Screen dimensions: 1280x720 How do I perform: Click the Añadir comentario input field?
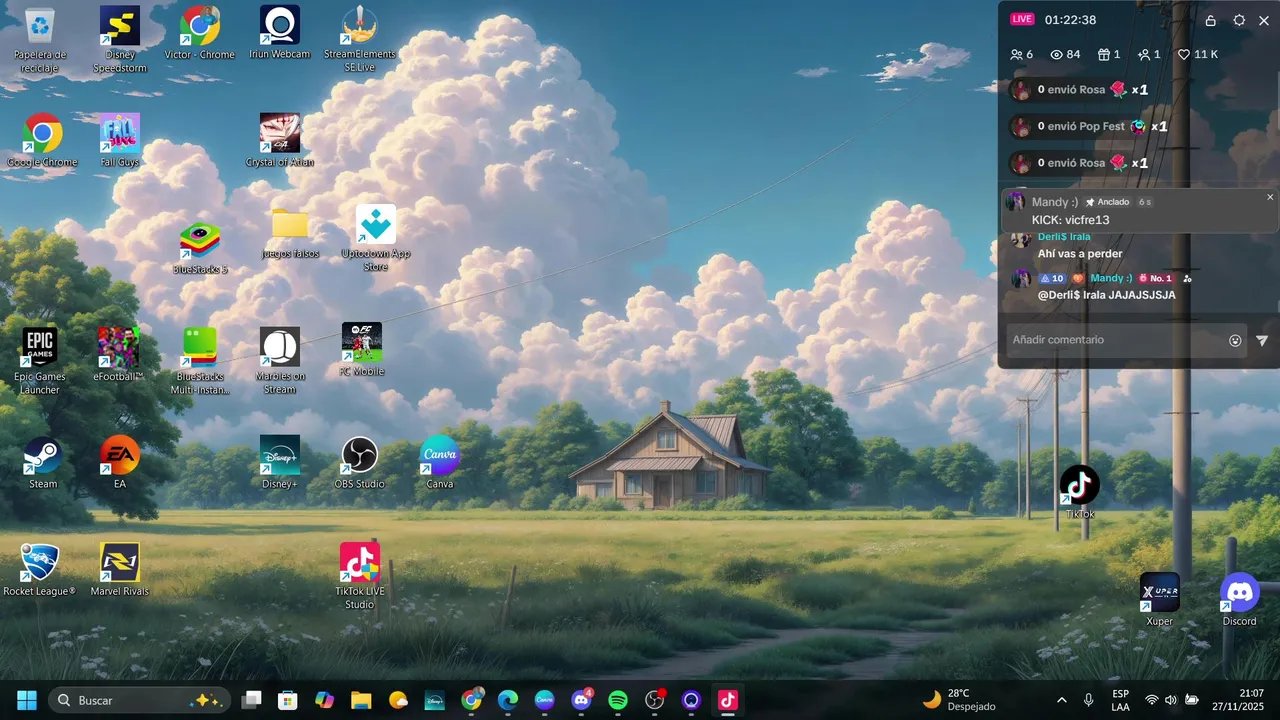(x=1115, y=340)
